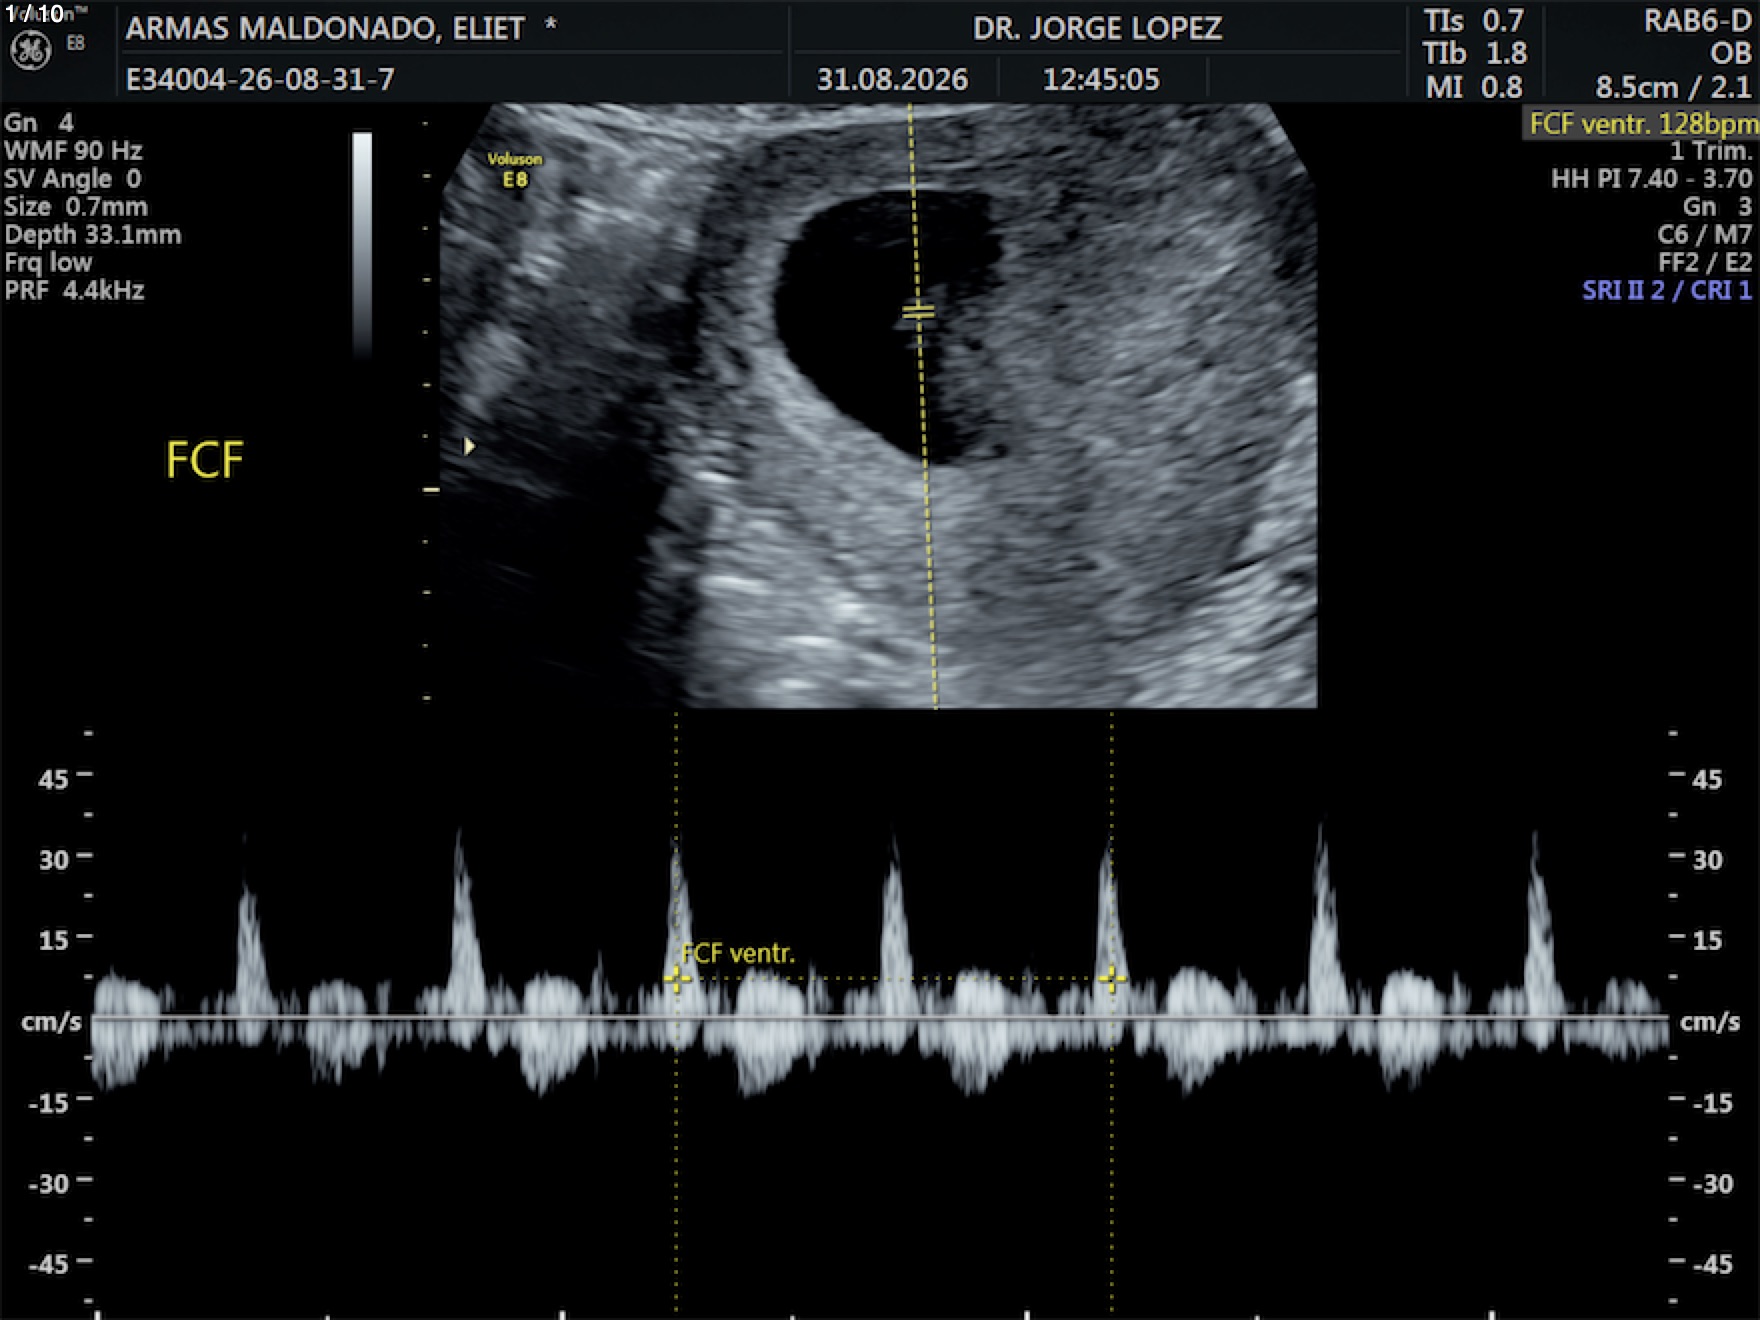Image resolution: width=1760 pixels, height=1320 pixels.
Task: Select the left FCF ventr. caliper cross
Action: [677, 979]
